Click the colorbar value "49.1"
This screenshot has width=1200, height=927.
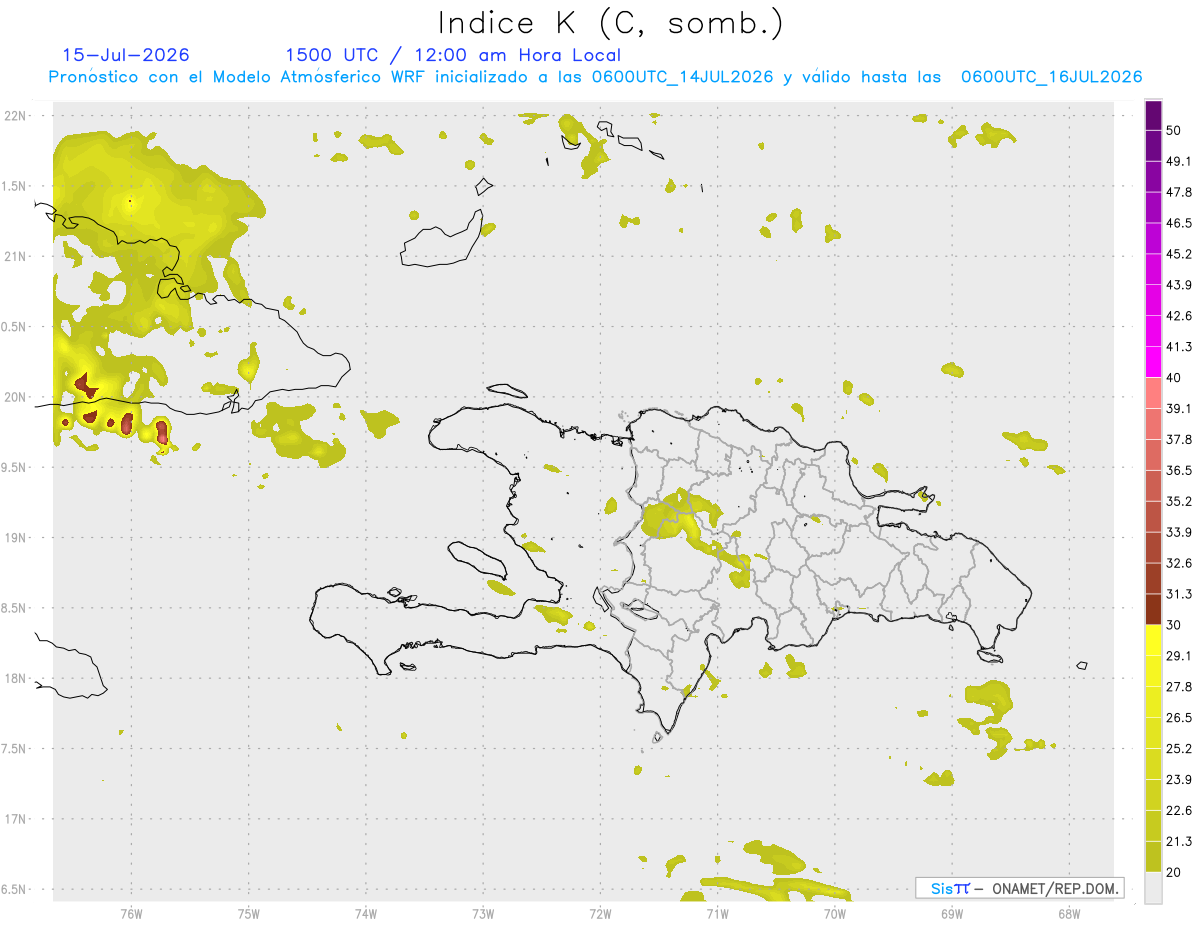tap(1179, 162)
